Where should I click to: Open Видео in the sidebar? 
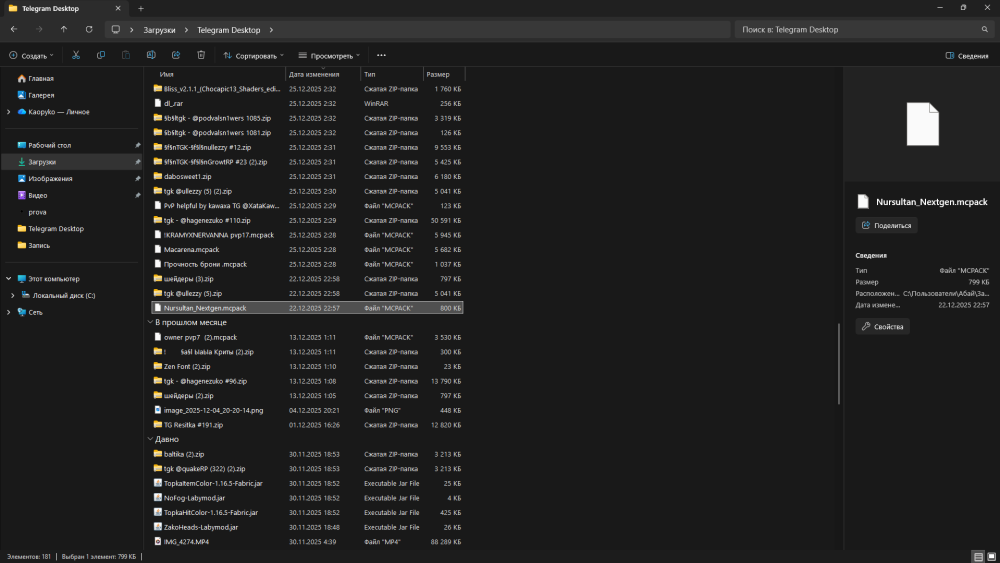point(38,195)
